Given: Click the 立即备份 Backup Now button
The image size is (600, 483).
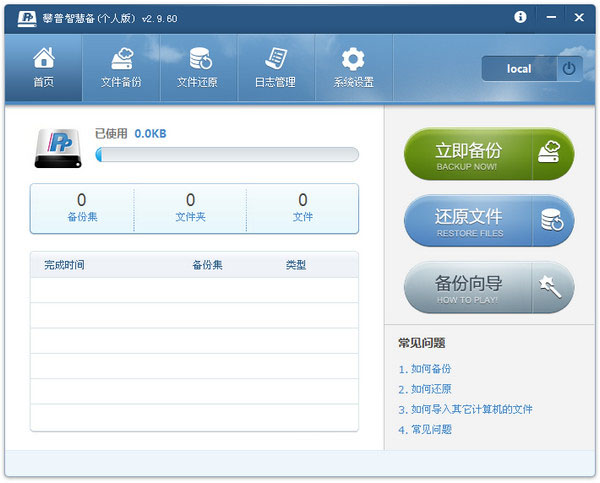Looking at the screenshot, I should point(489,154).
